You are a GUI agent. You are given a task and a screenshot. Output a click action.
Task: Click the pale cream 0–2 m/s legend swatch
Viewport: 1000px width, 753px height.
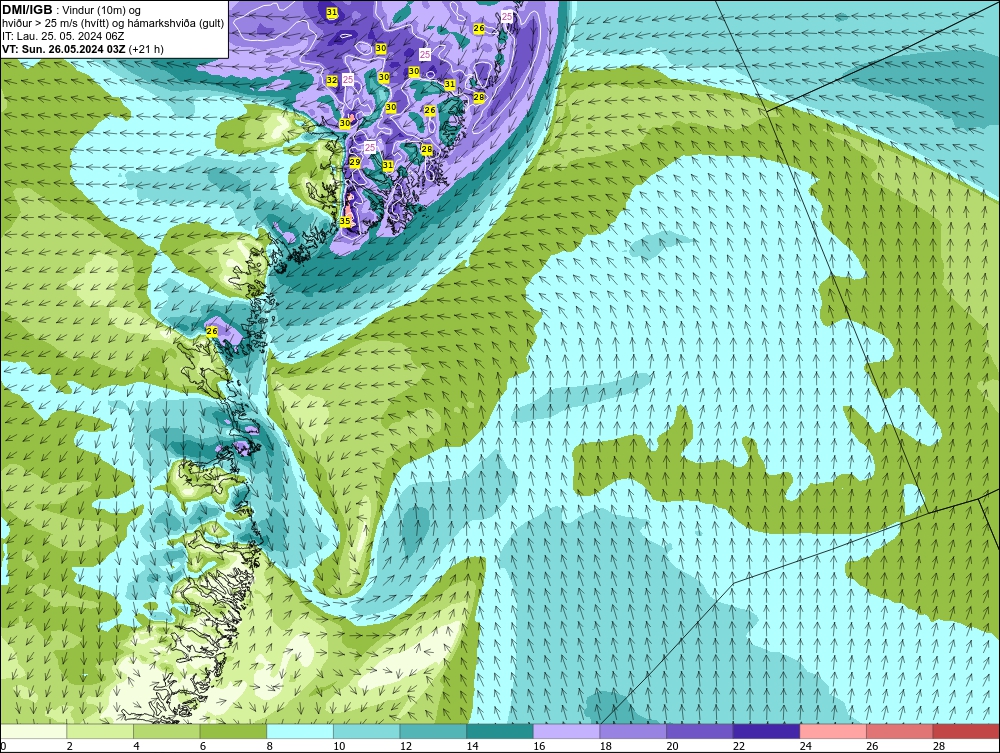(x=33, y=731)
